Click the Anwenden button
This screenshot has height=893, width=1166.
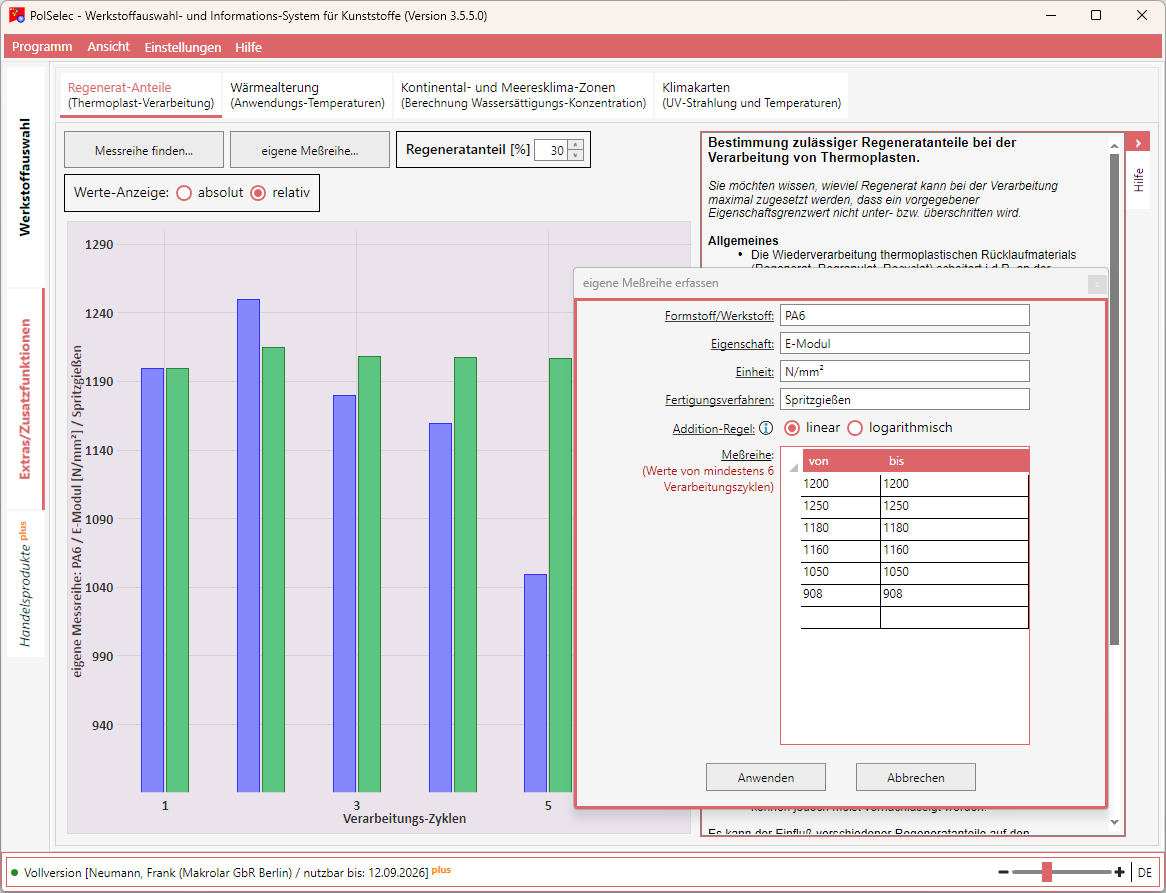pos(766,777)
